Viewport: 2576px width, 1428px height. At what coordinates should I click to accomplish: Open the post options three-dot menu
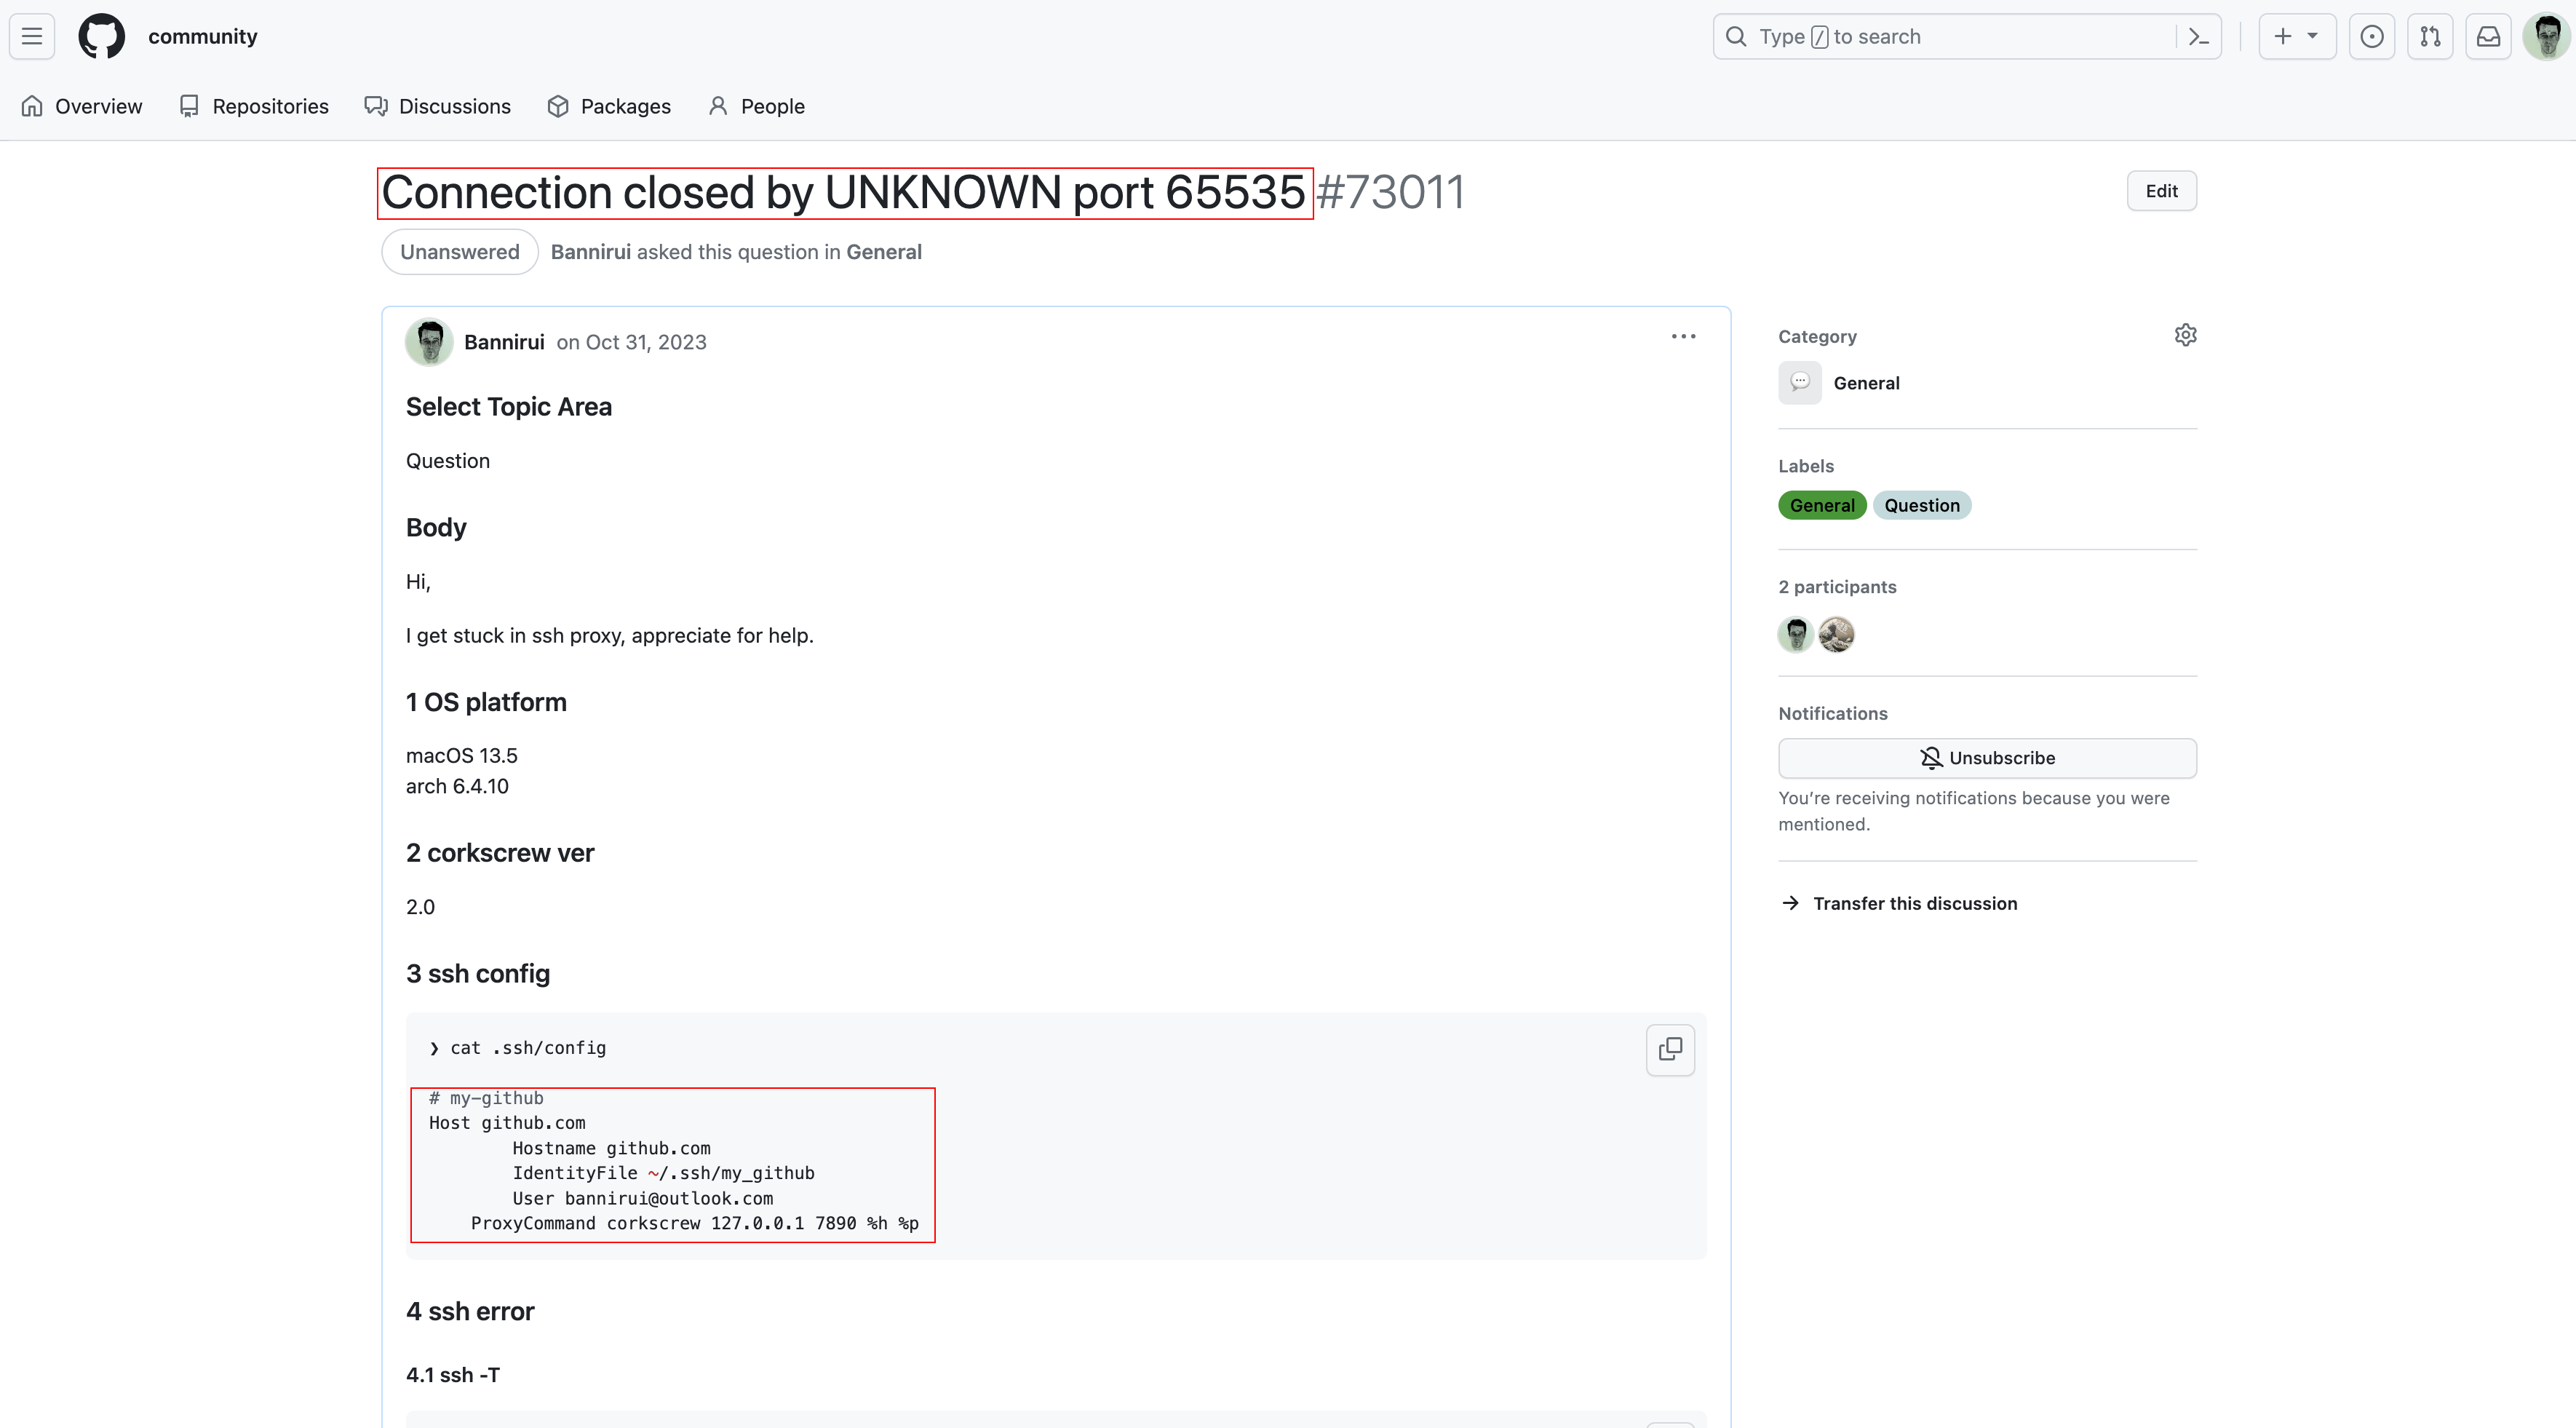pos(1683,337)
